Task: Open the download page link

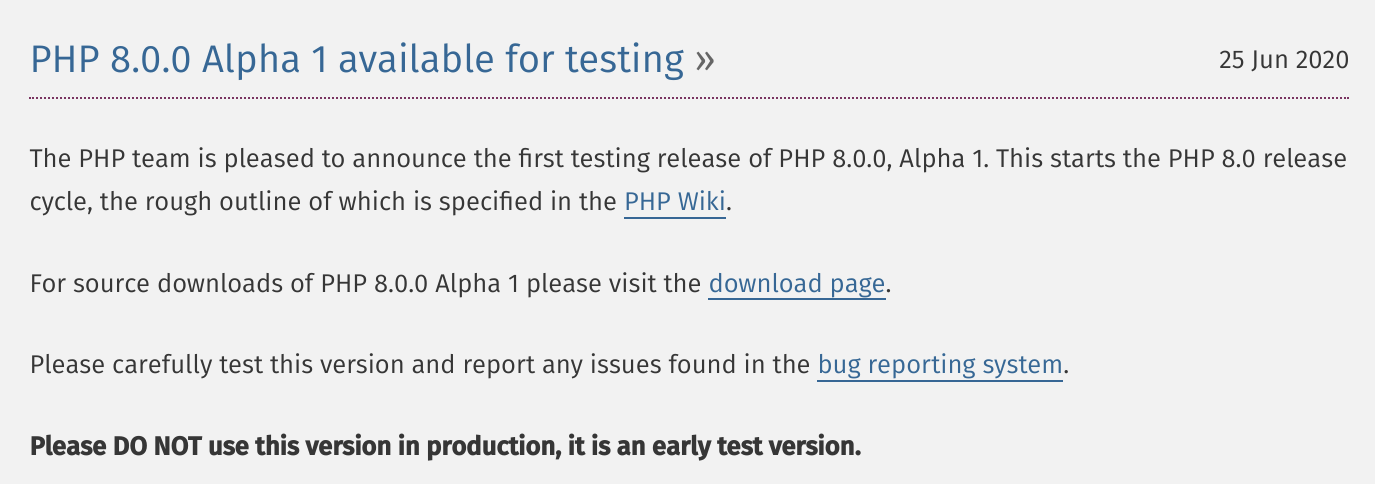Action: pyautogui.click(x=796, y=284)
